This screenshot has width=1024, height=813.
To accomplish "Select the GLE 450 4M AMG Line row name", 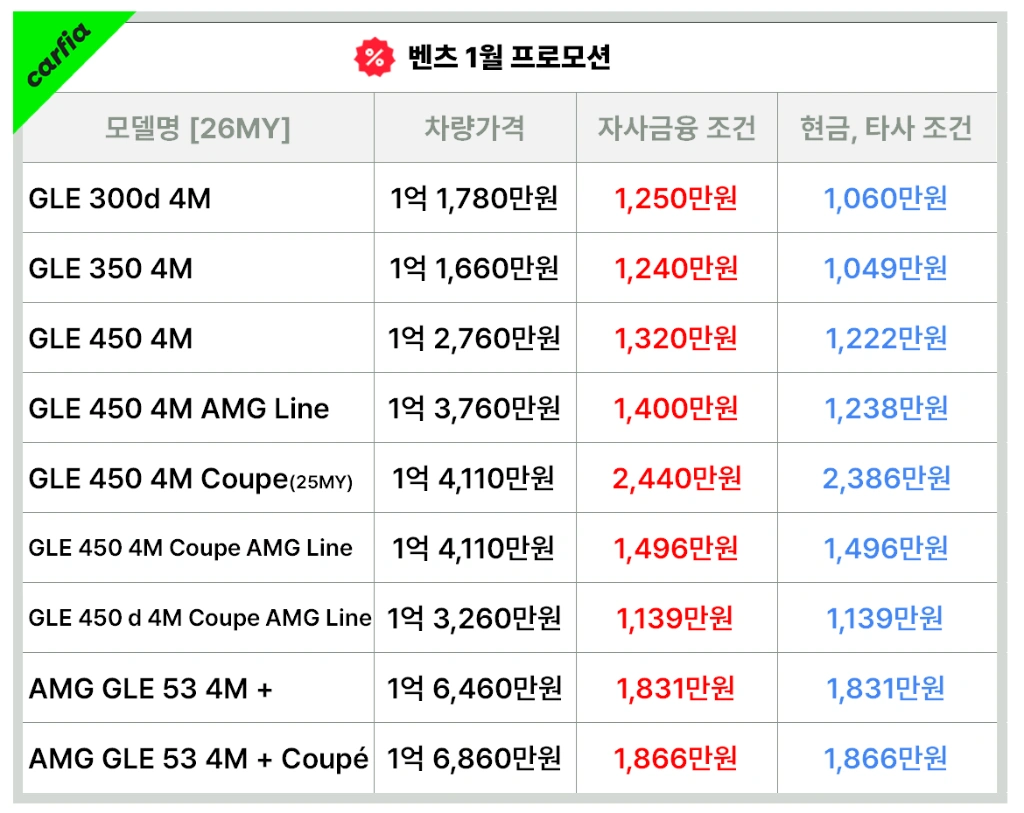I will (179, 409).
